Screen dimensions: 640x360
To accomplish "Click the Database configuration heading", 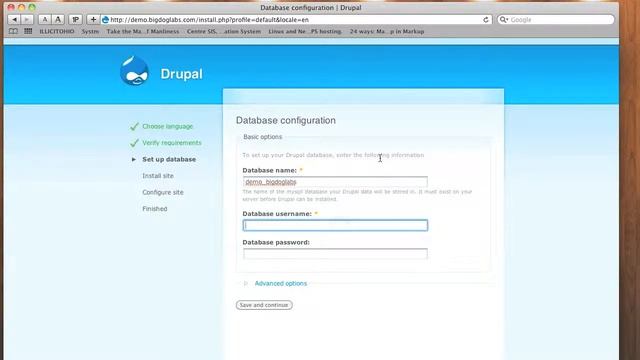I will [286, 120].
